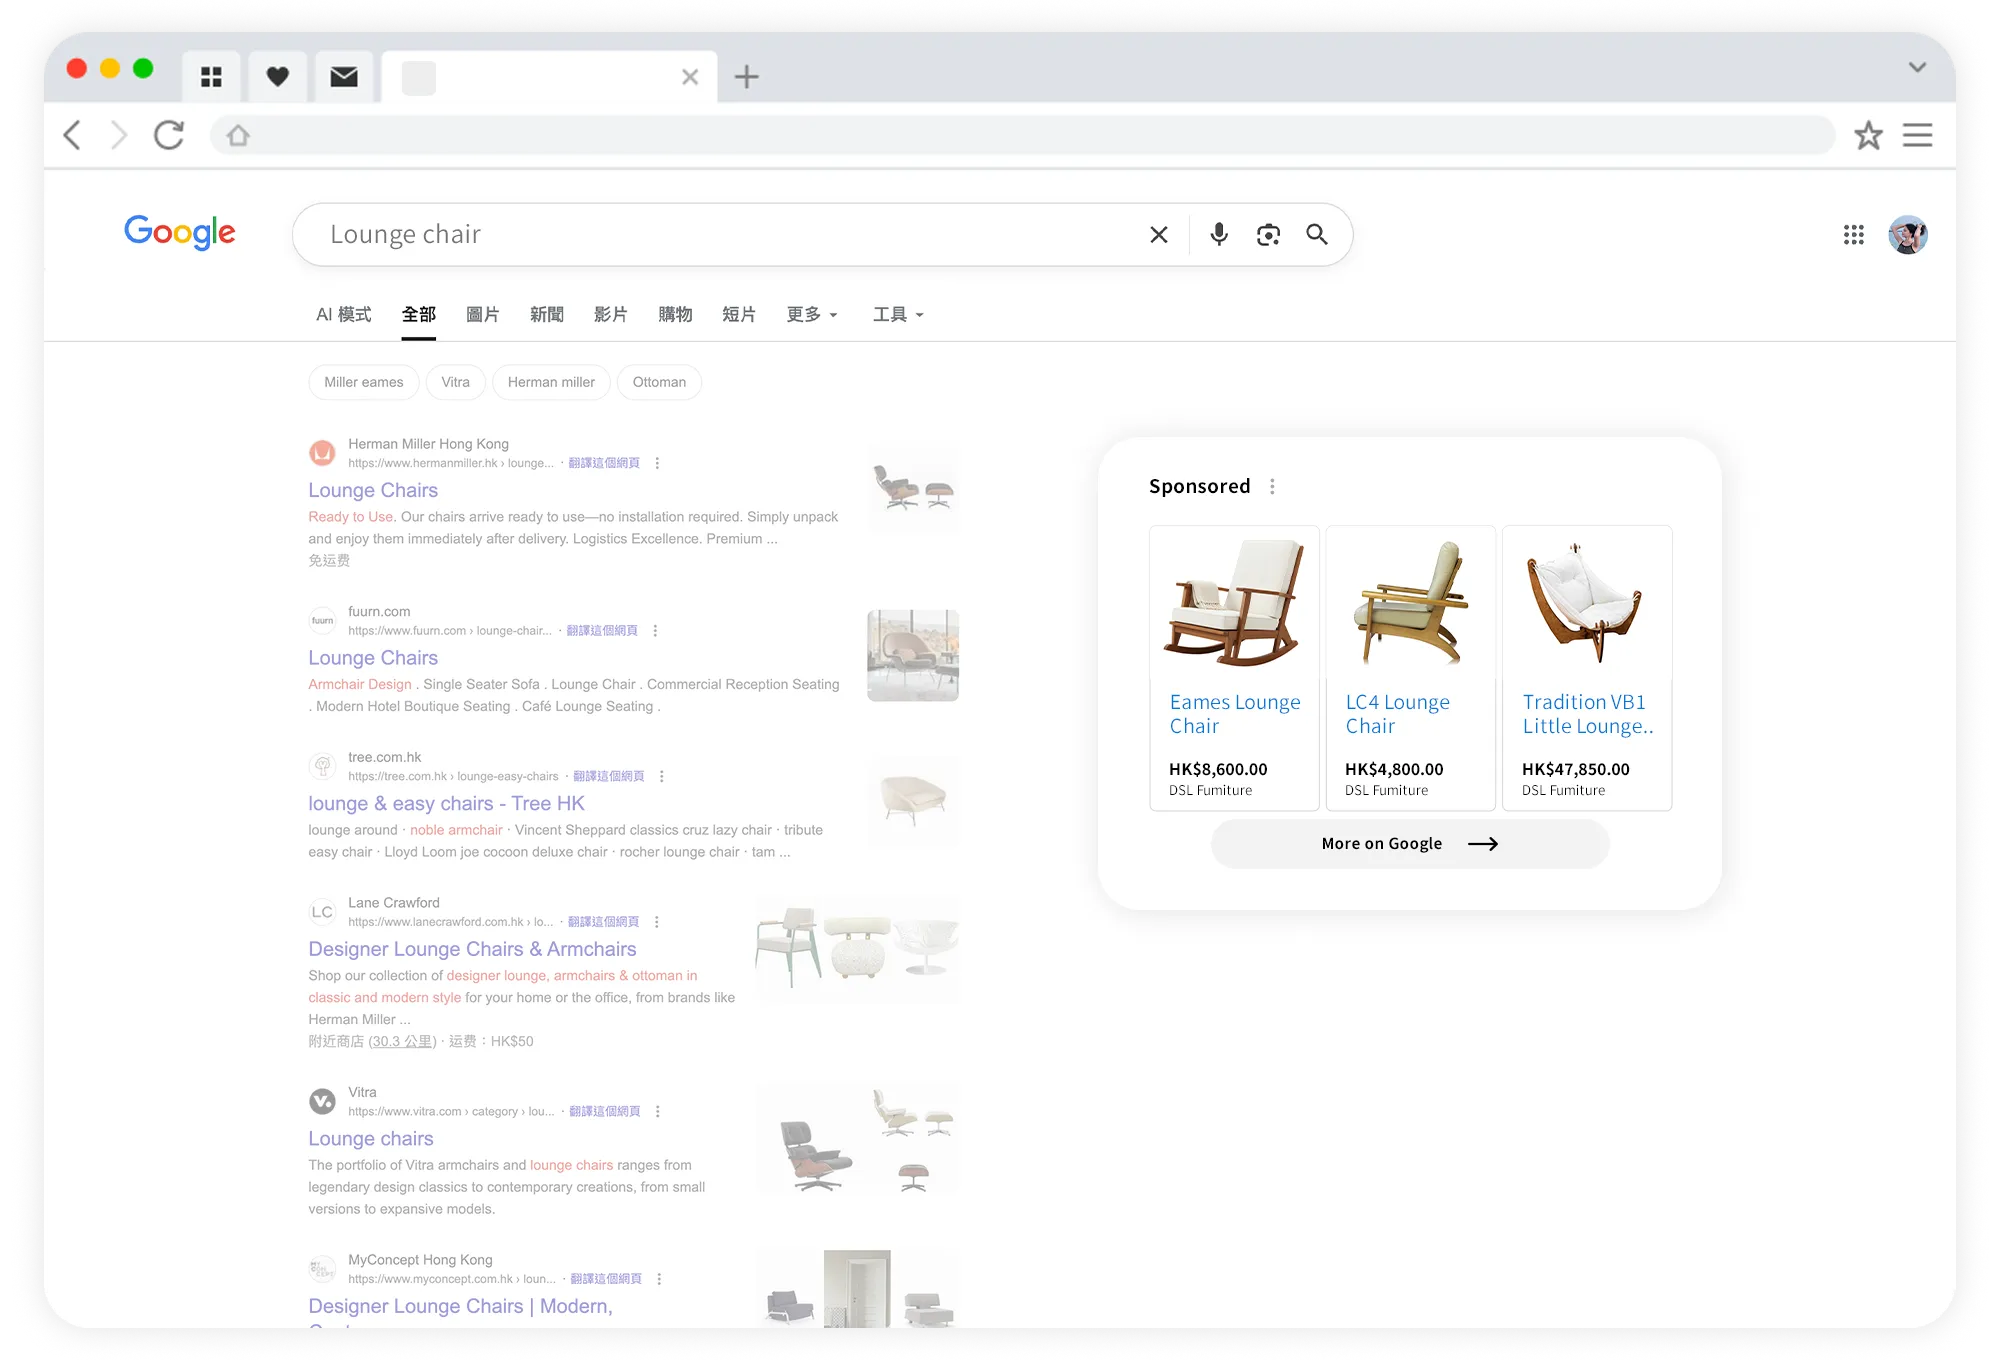Click the magnifier search icon
This screenshot has height=1360, width=2000.
click(x=1317, y=234)
